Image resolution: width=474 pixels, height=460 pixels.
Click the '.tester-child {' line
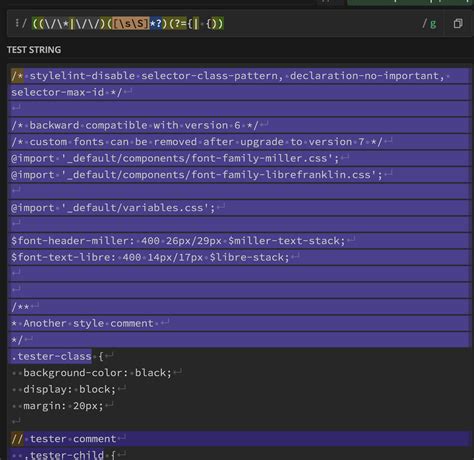click(70, 455)
